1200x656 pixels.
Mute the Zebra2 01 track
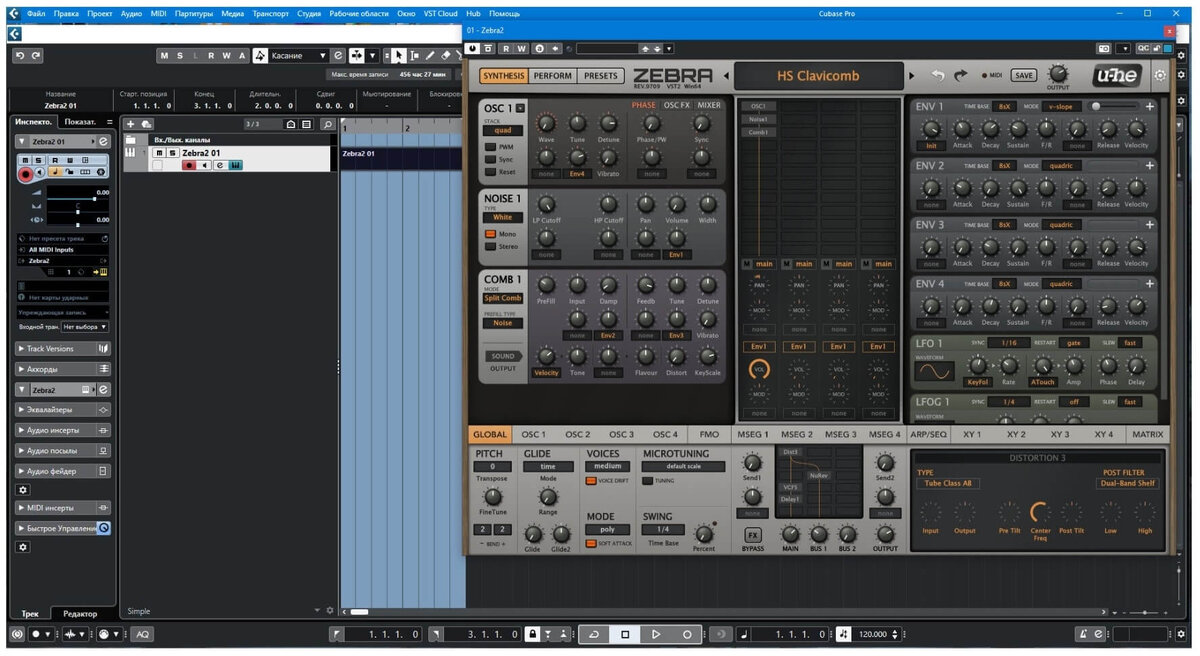160,153
